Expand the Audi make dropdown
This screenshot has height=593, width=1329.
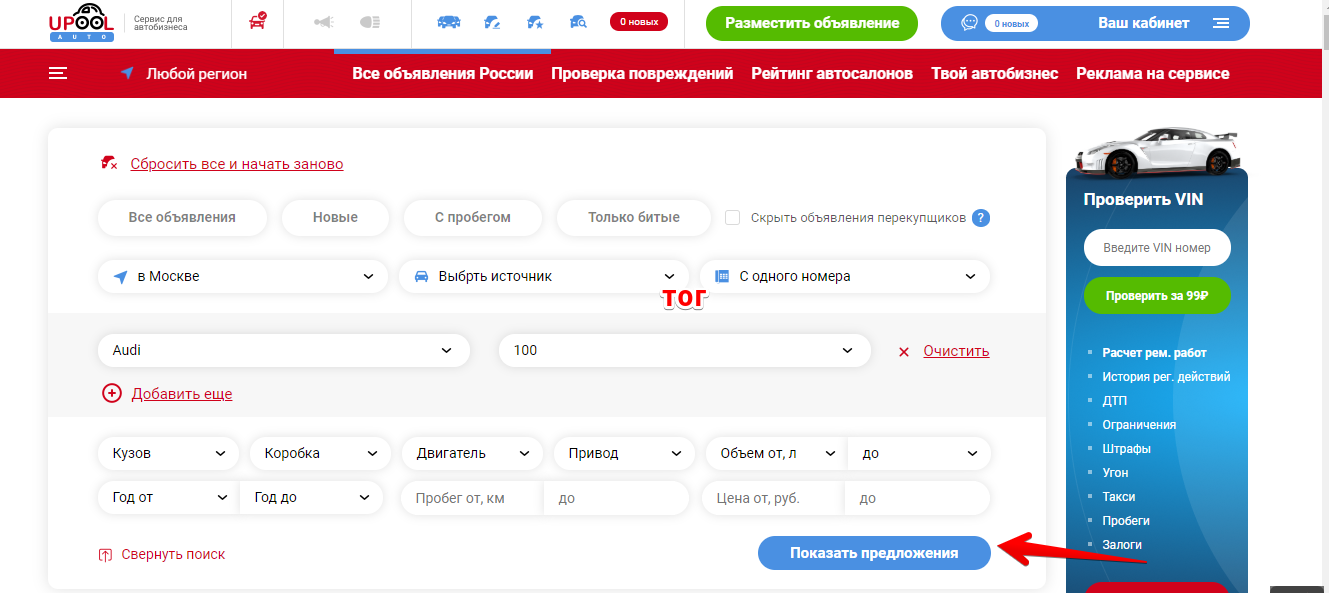point(283,350)
